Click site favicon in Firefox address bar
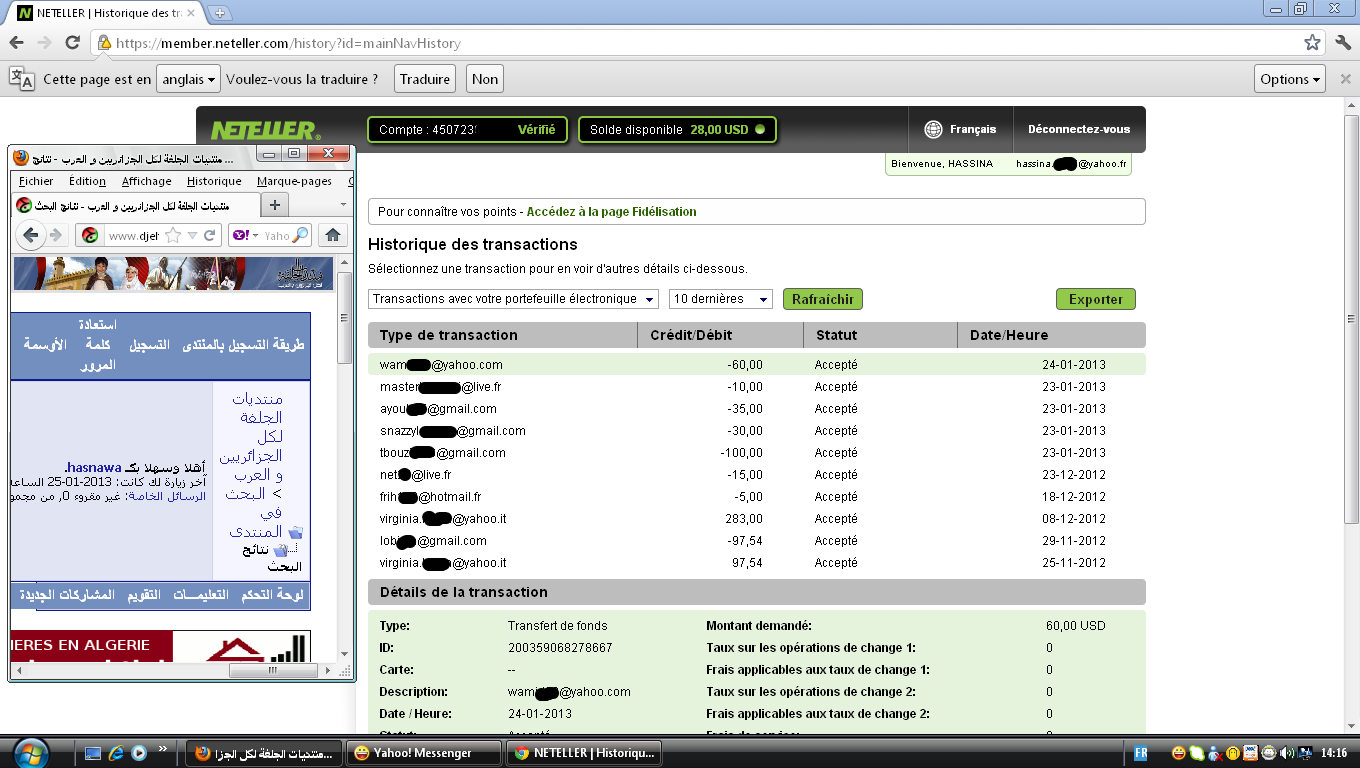This screenshot has width=1360, height=768. coord(90,236)
